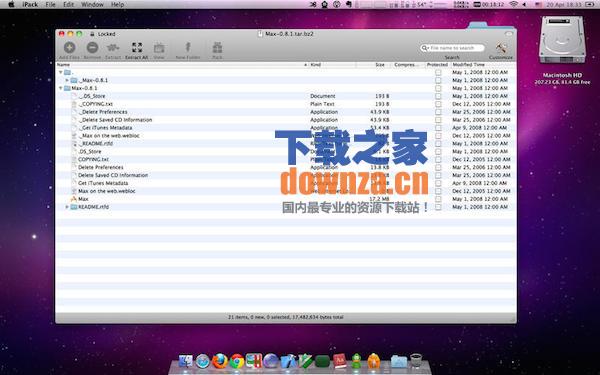Click the Max-0.8.1 folder icon in tree
This screenshot has width=600, height=375.
coord(67,88)
